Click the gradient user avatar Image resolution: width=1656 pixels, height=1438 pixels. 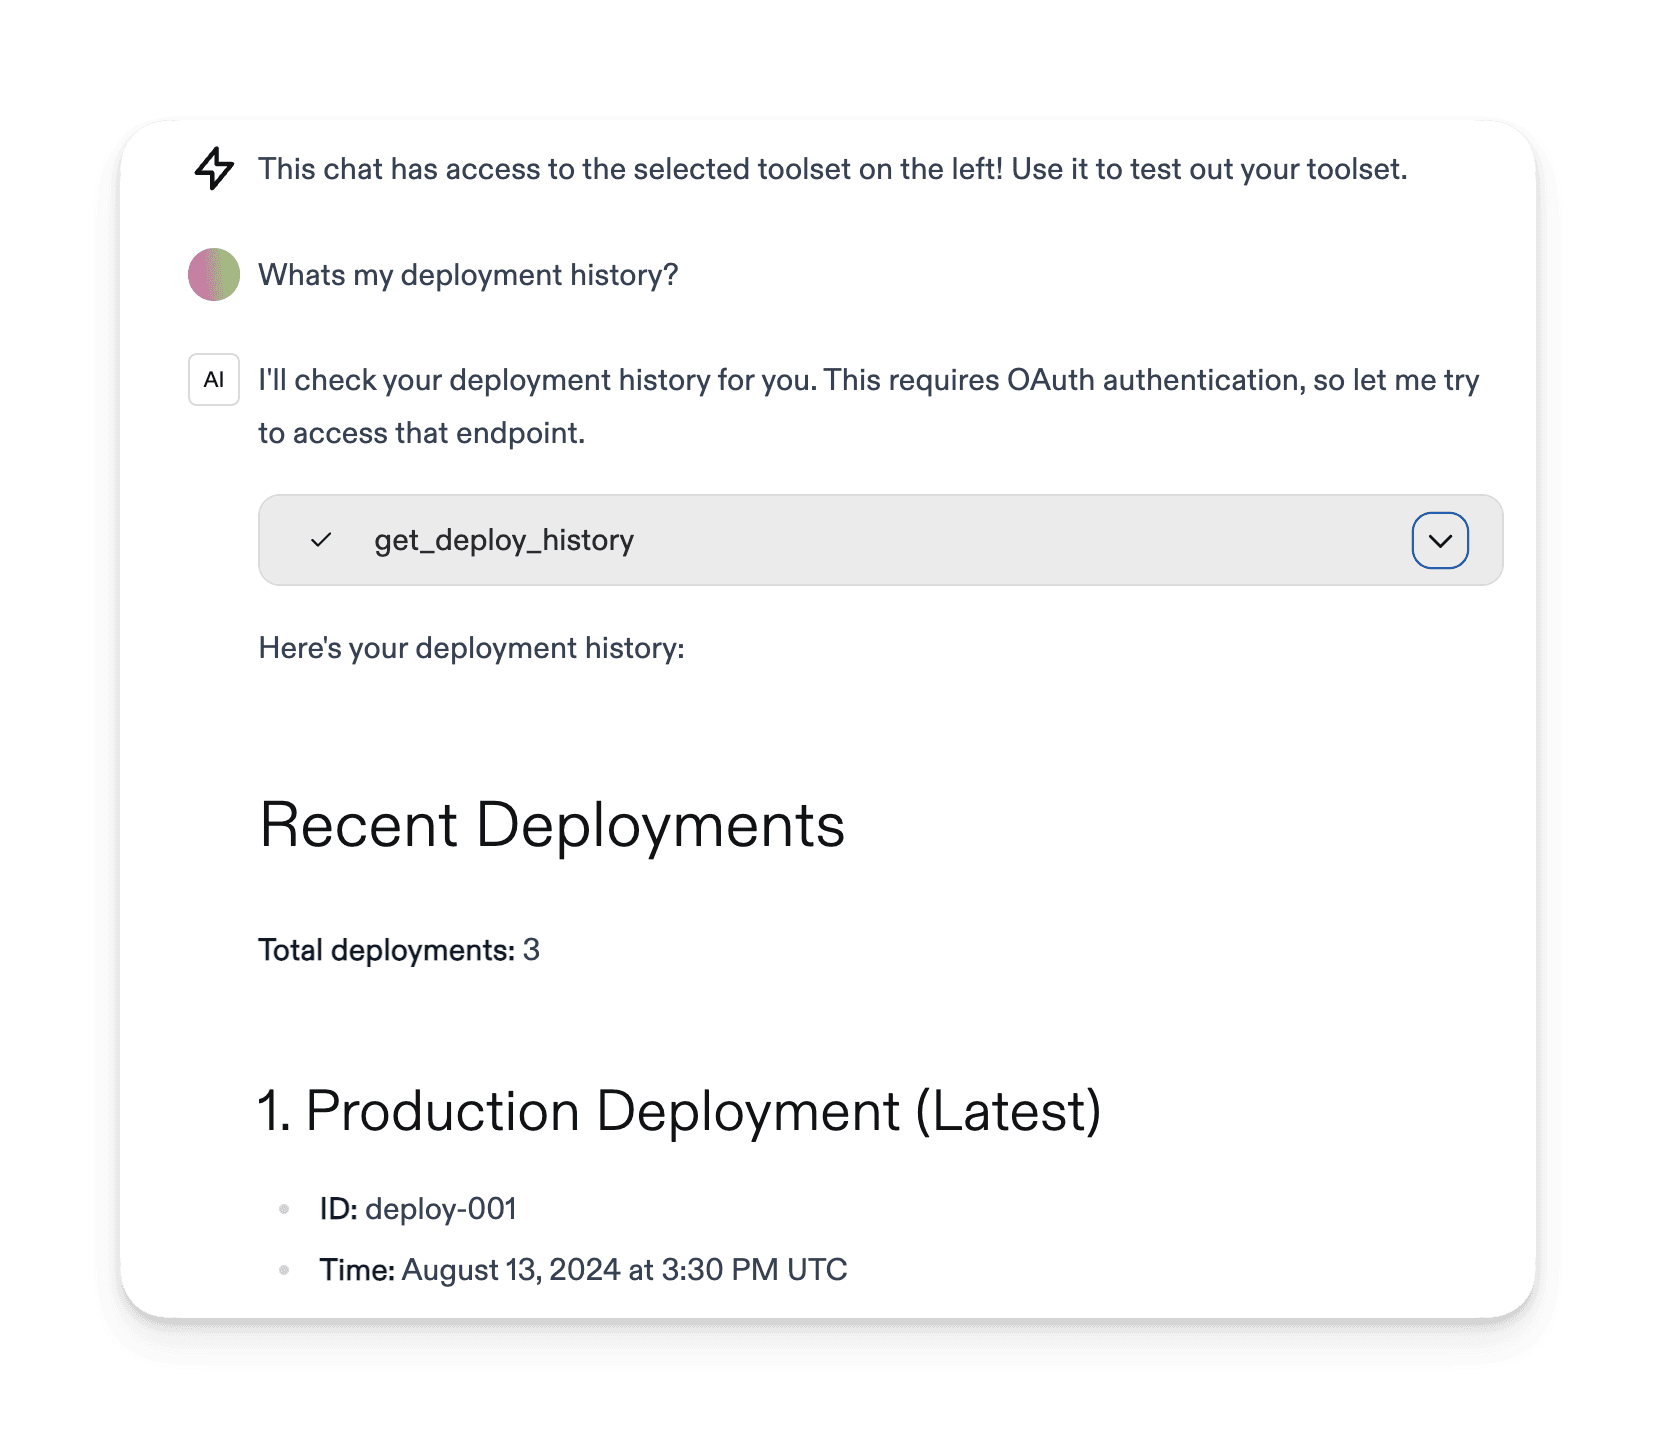(214, 275)
